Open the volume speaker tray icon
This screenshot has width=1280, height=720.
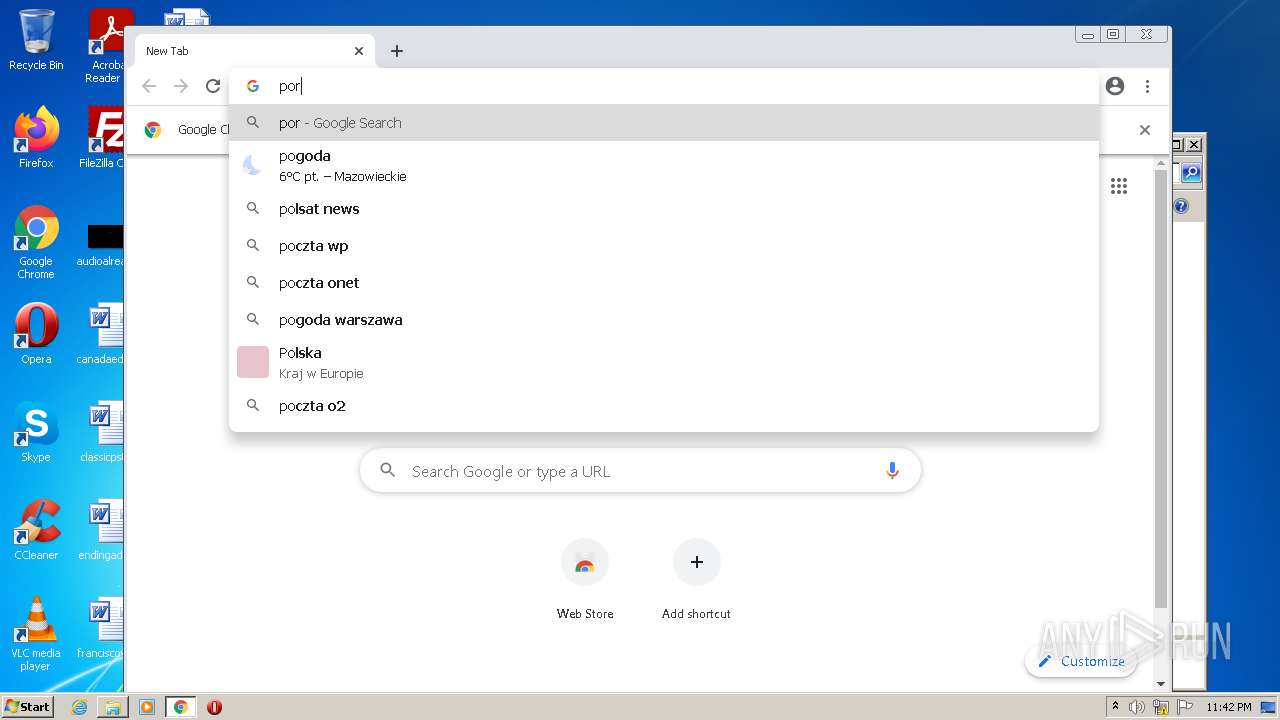point(1137,707)
